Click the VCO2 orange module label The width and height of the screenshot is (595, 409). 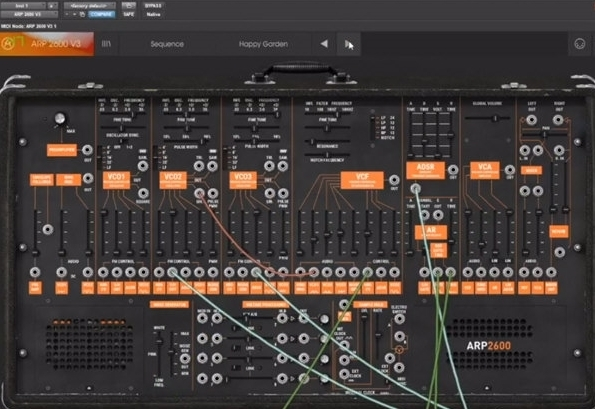[173, 180]
